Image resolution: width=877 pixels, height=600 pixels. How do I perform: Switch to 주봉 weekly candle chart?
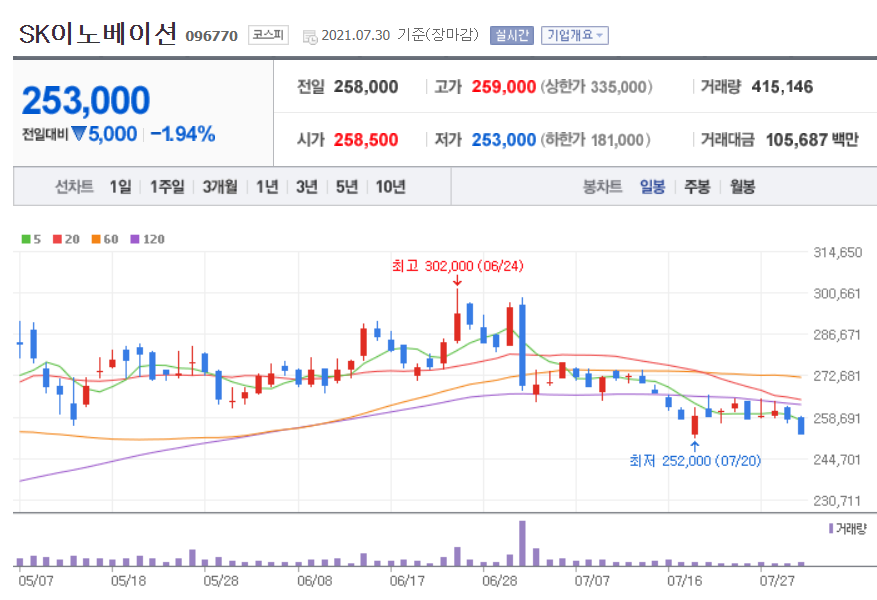[x=697, y=187]
